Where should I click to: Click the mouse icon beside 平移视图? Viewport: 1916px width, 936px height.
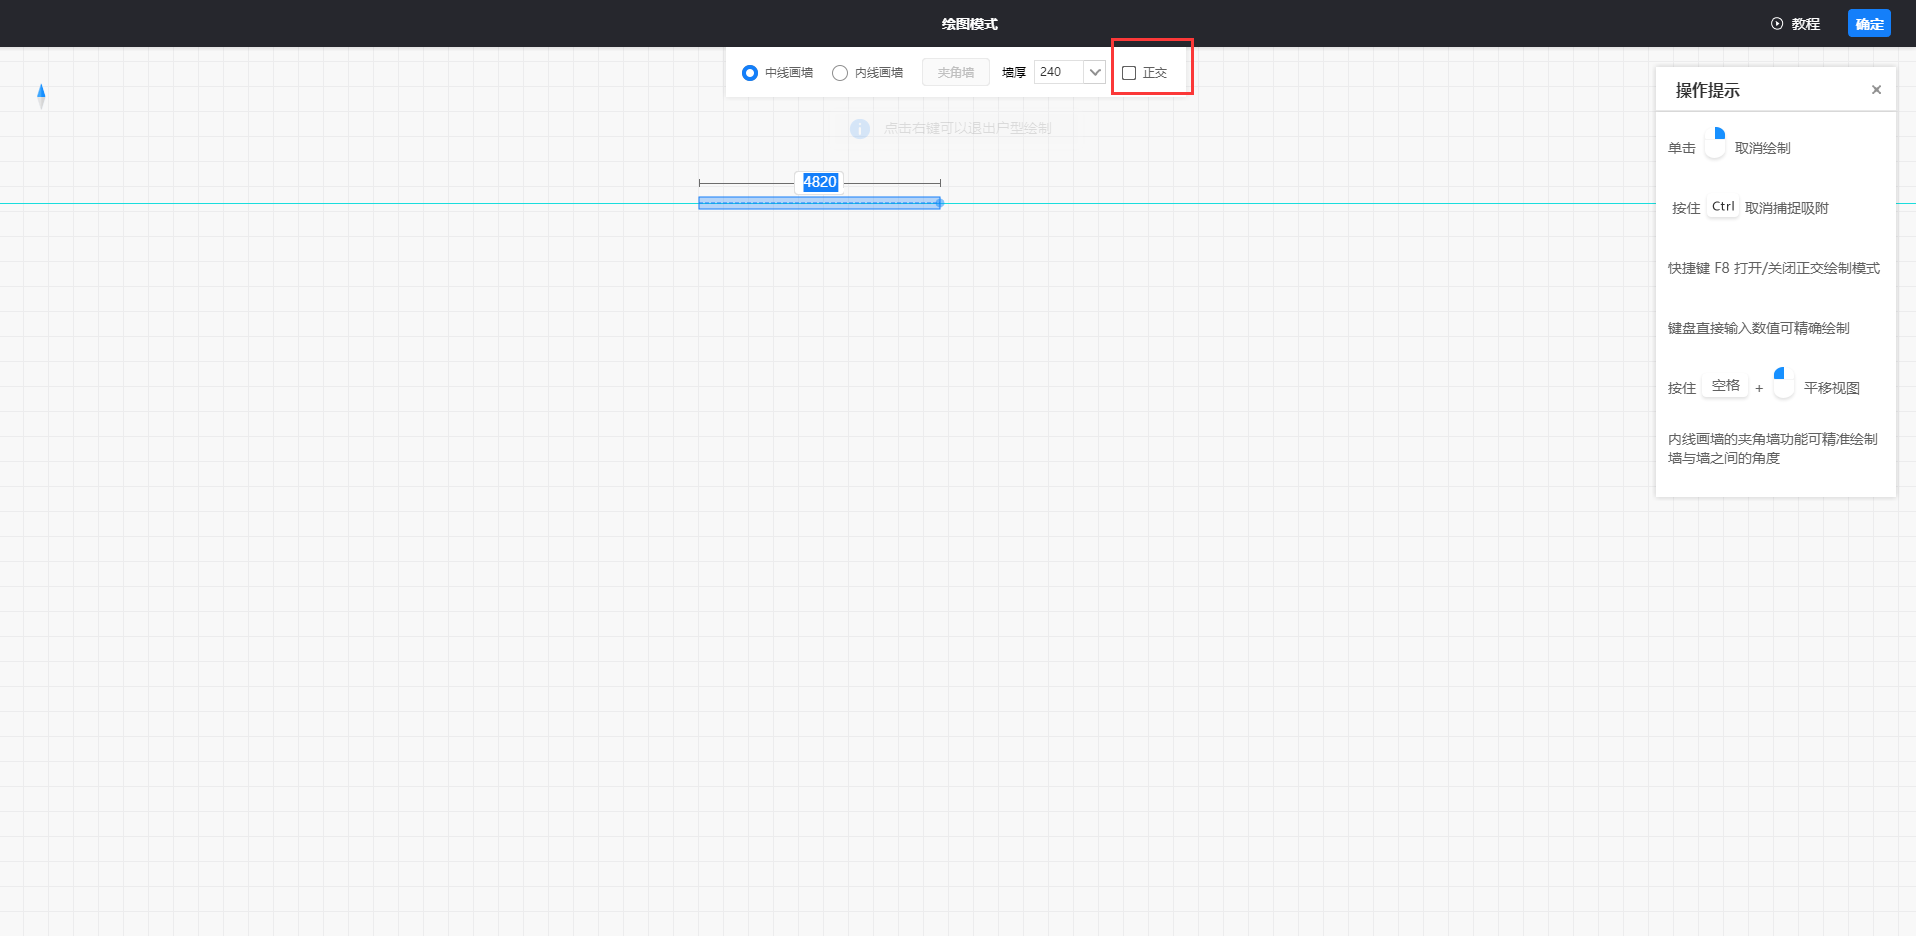click(x=1783, y=383)
